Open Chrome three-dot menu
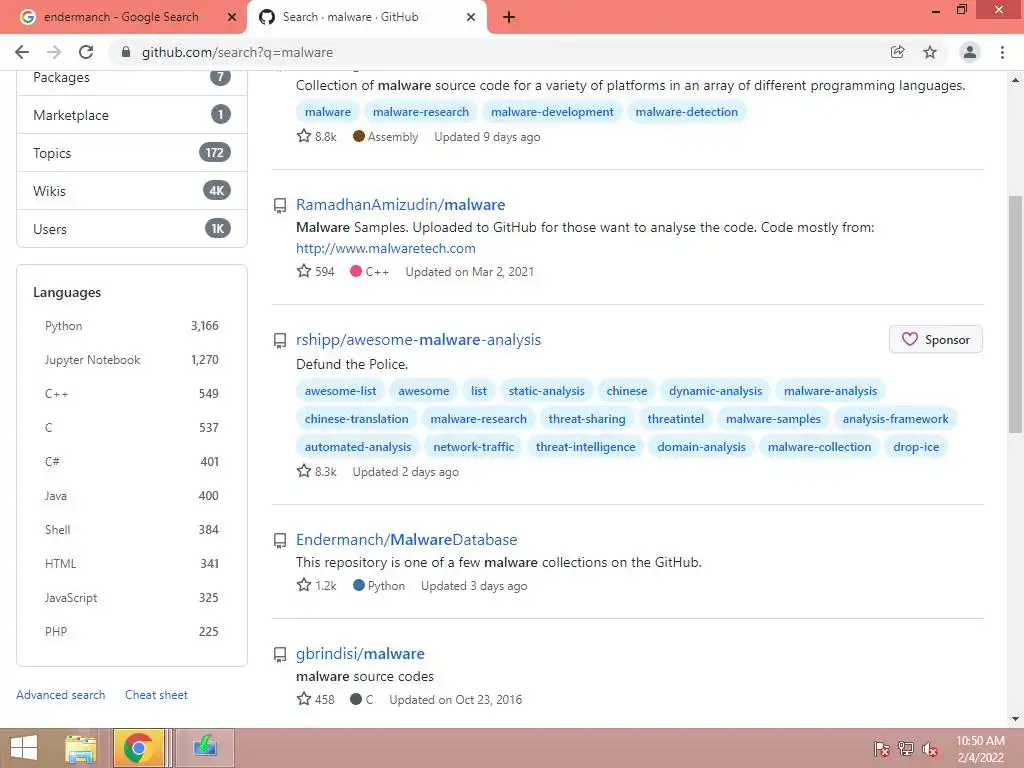1024x768 pixels. pos(1002,52)
